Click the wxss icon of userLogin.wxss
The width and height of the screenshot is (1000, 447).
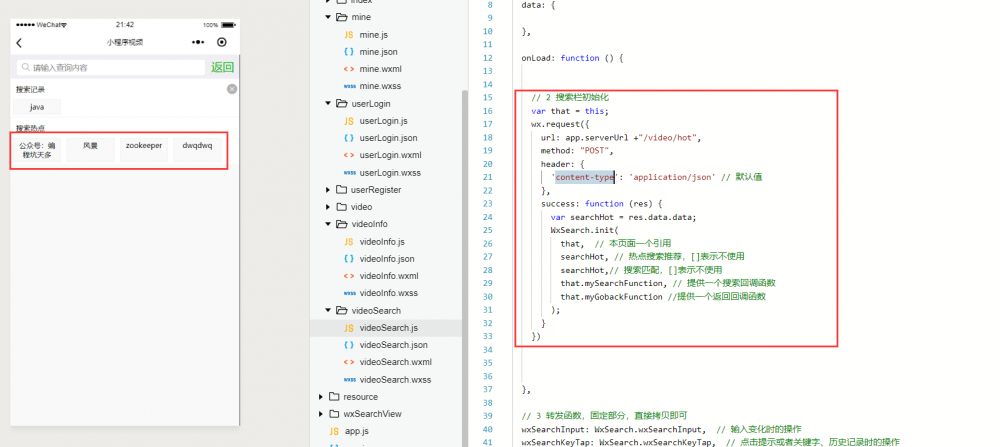(349, 173)
